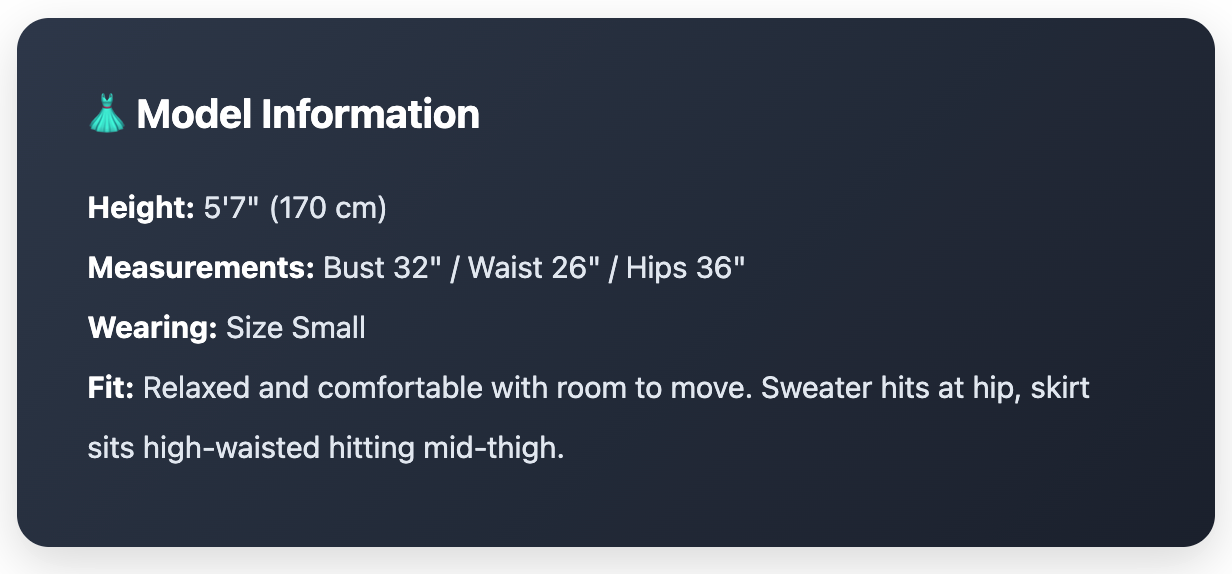This screenshot has width=1232, height=574.
Task: Select the bold Fit label
Action: point(110,387)
